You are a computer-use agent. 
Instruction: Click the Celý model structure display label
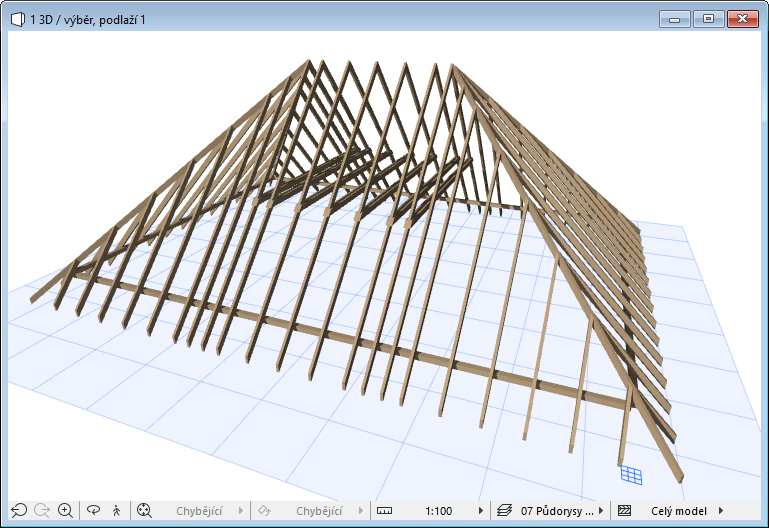coord(679,511)
